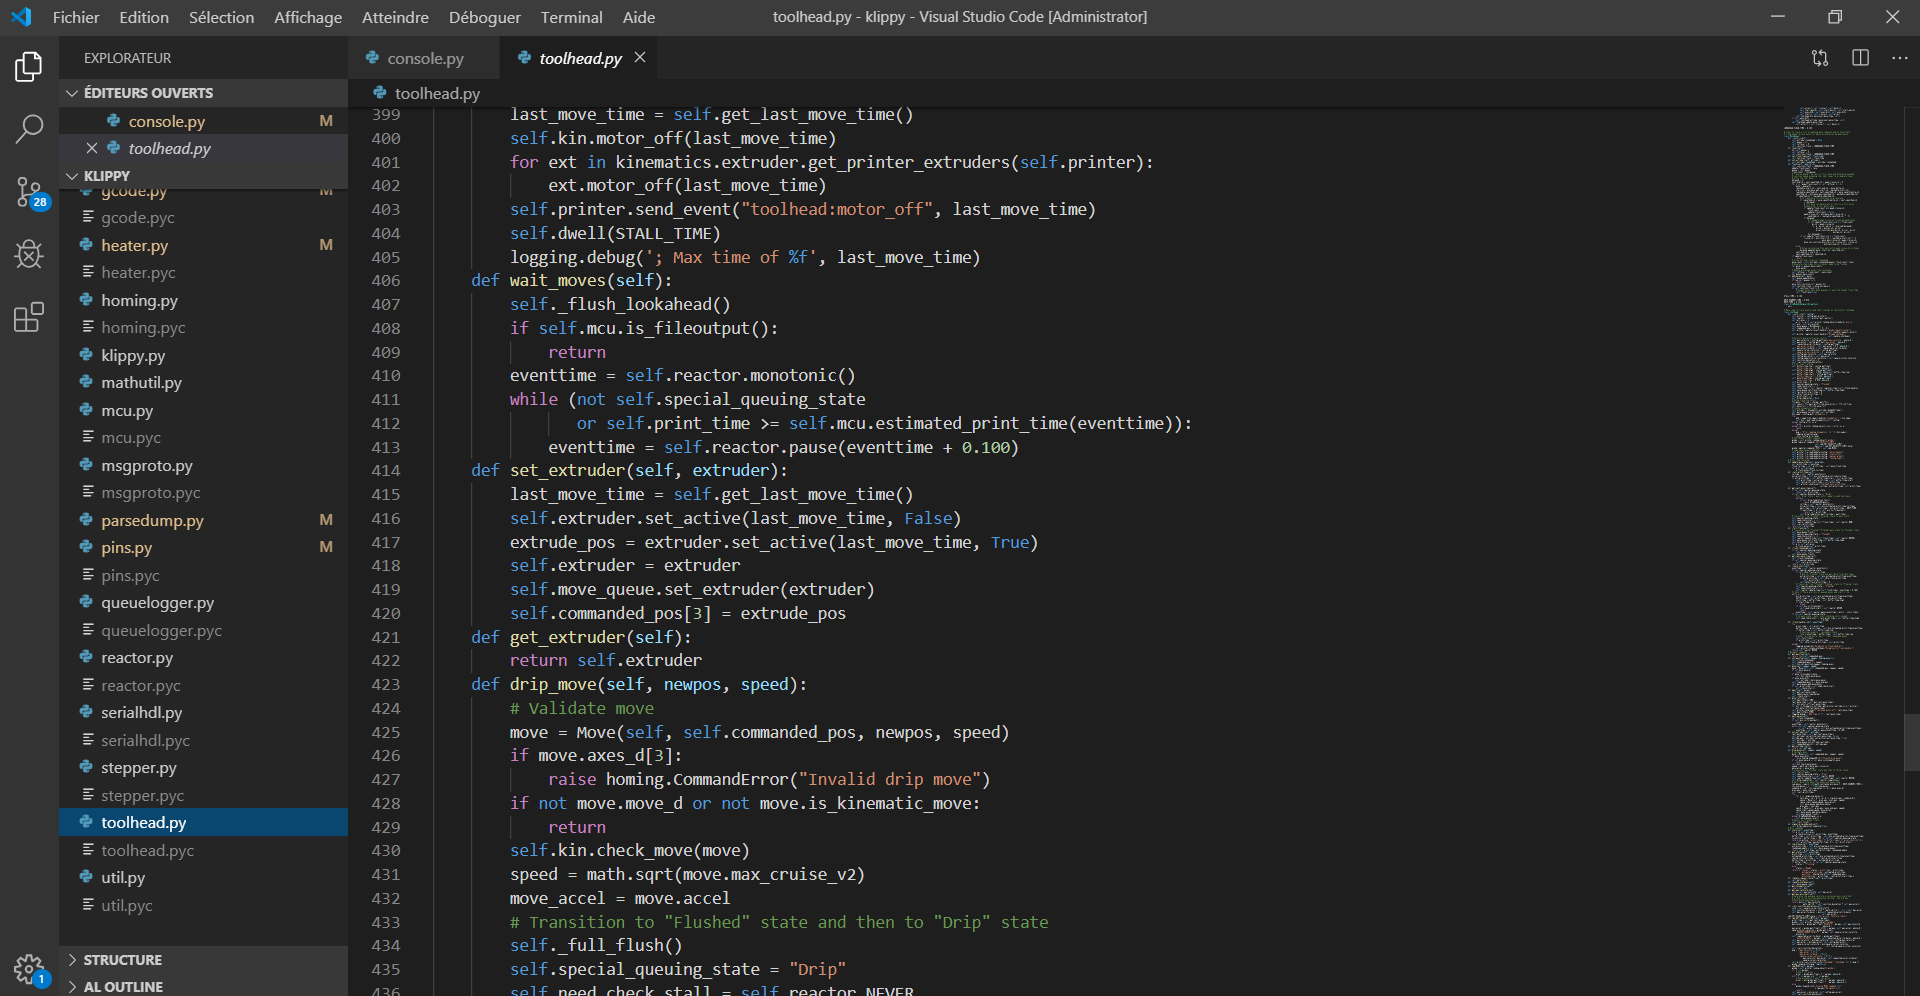This screenshot has width=1920, height=996.
Task: Click line number 406 in the gutter
Action: pos(386,281)
